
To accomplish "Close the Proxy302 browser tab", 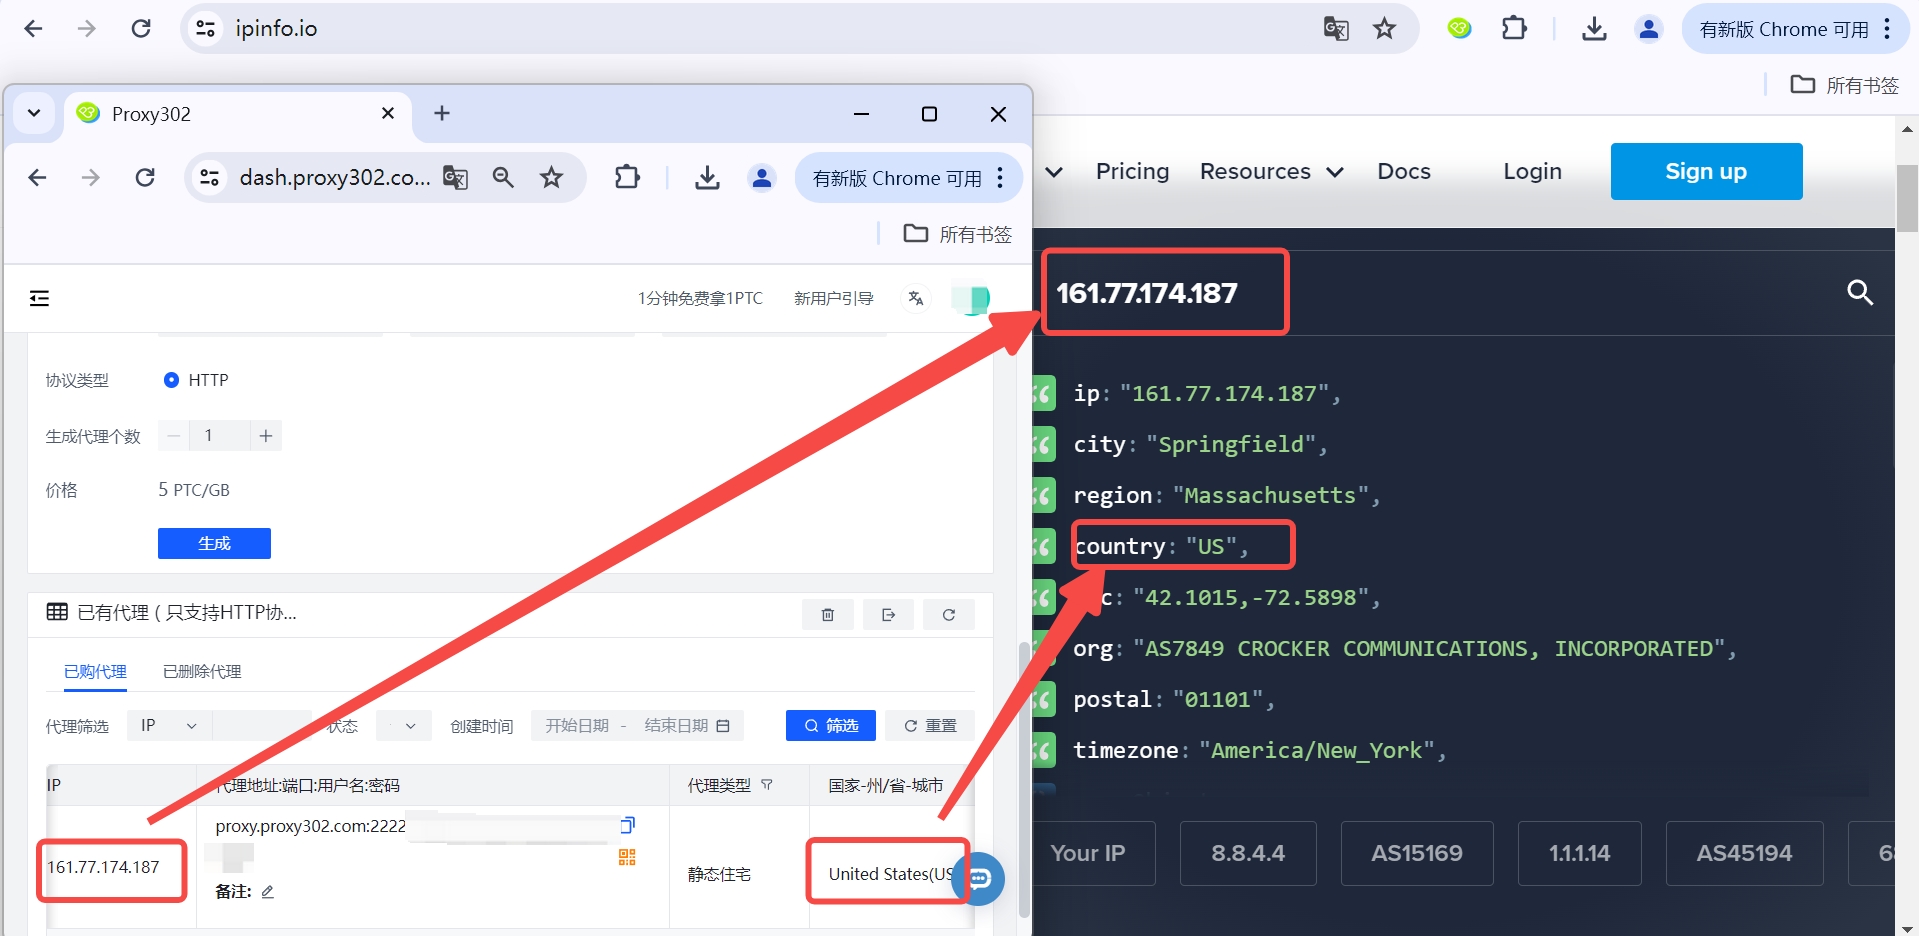I will point(388,113).
